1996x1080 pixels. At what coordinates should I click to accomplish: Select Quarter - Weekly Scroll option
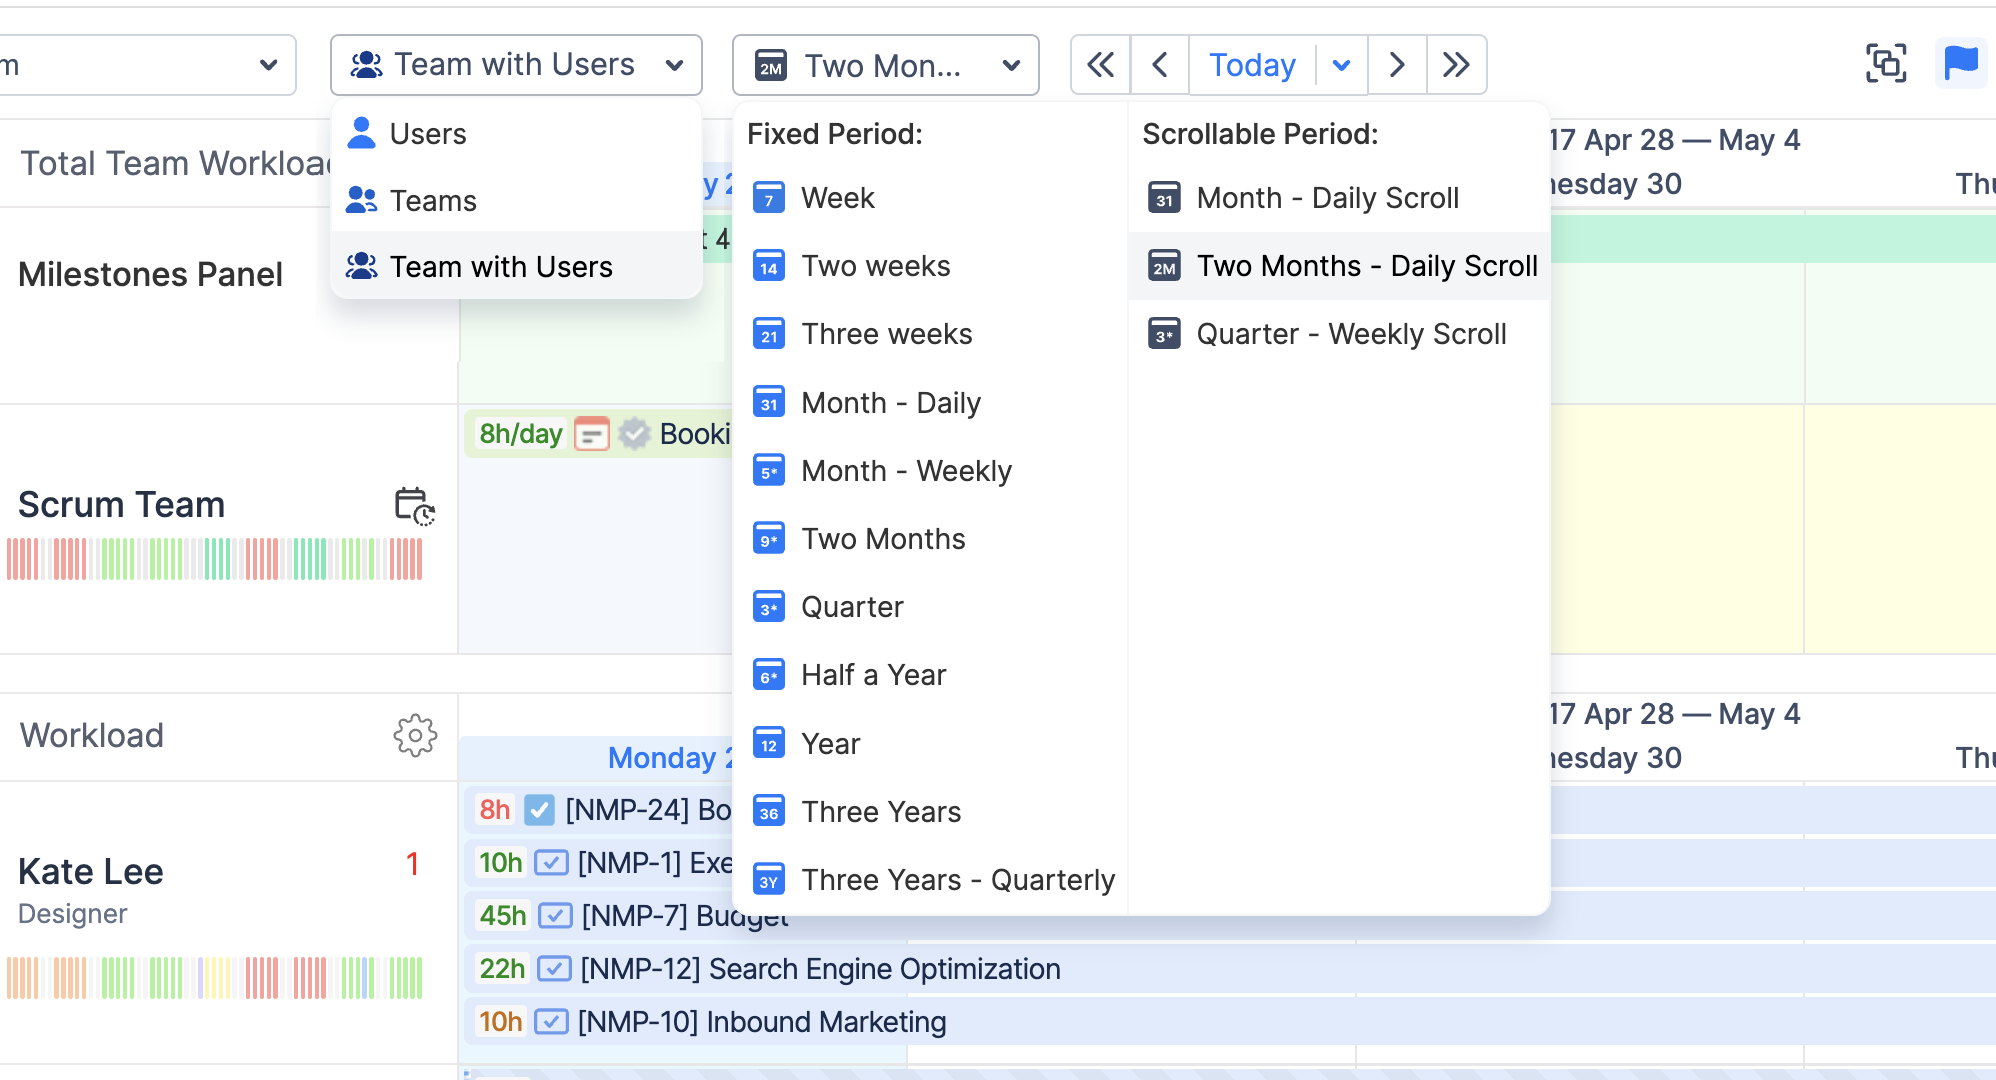point(1350,334)
